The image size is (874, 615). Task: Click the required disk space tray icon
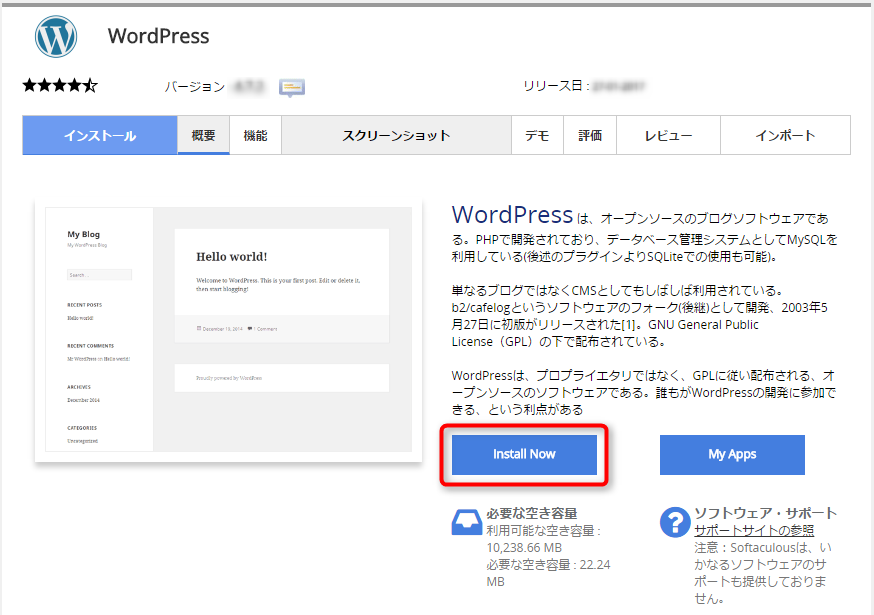467,522
